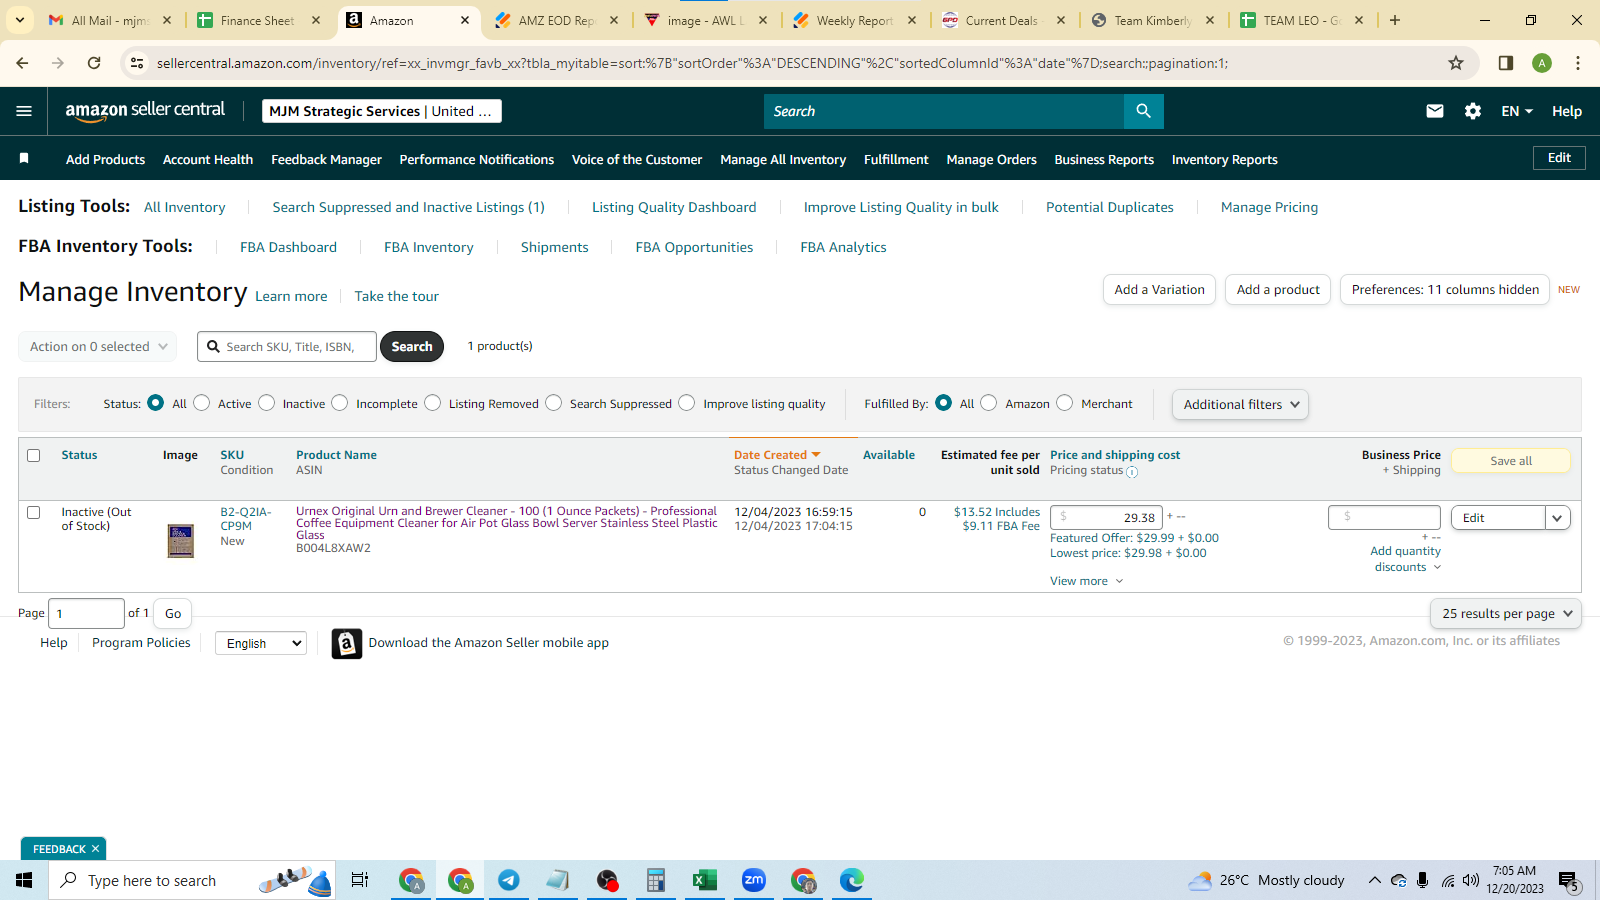
Task: Open the EN language dropdown
Action: pos(1517,111)
